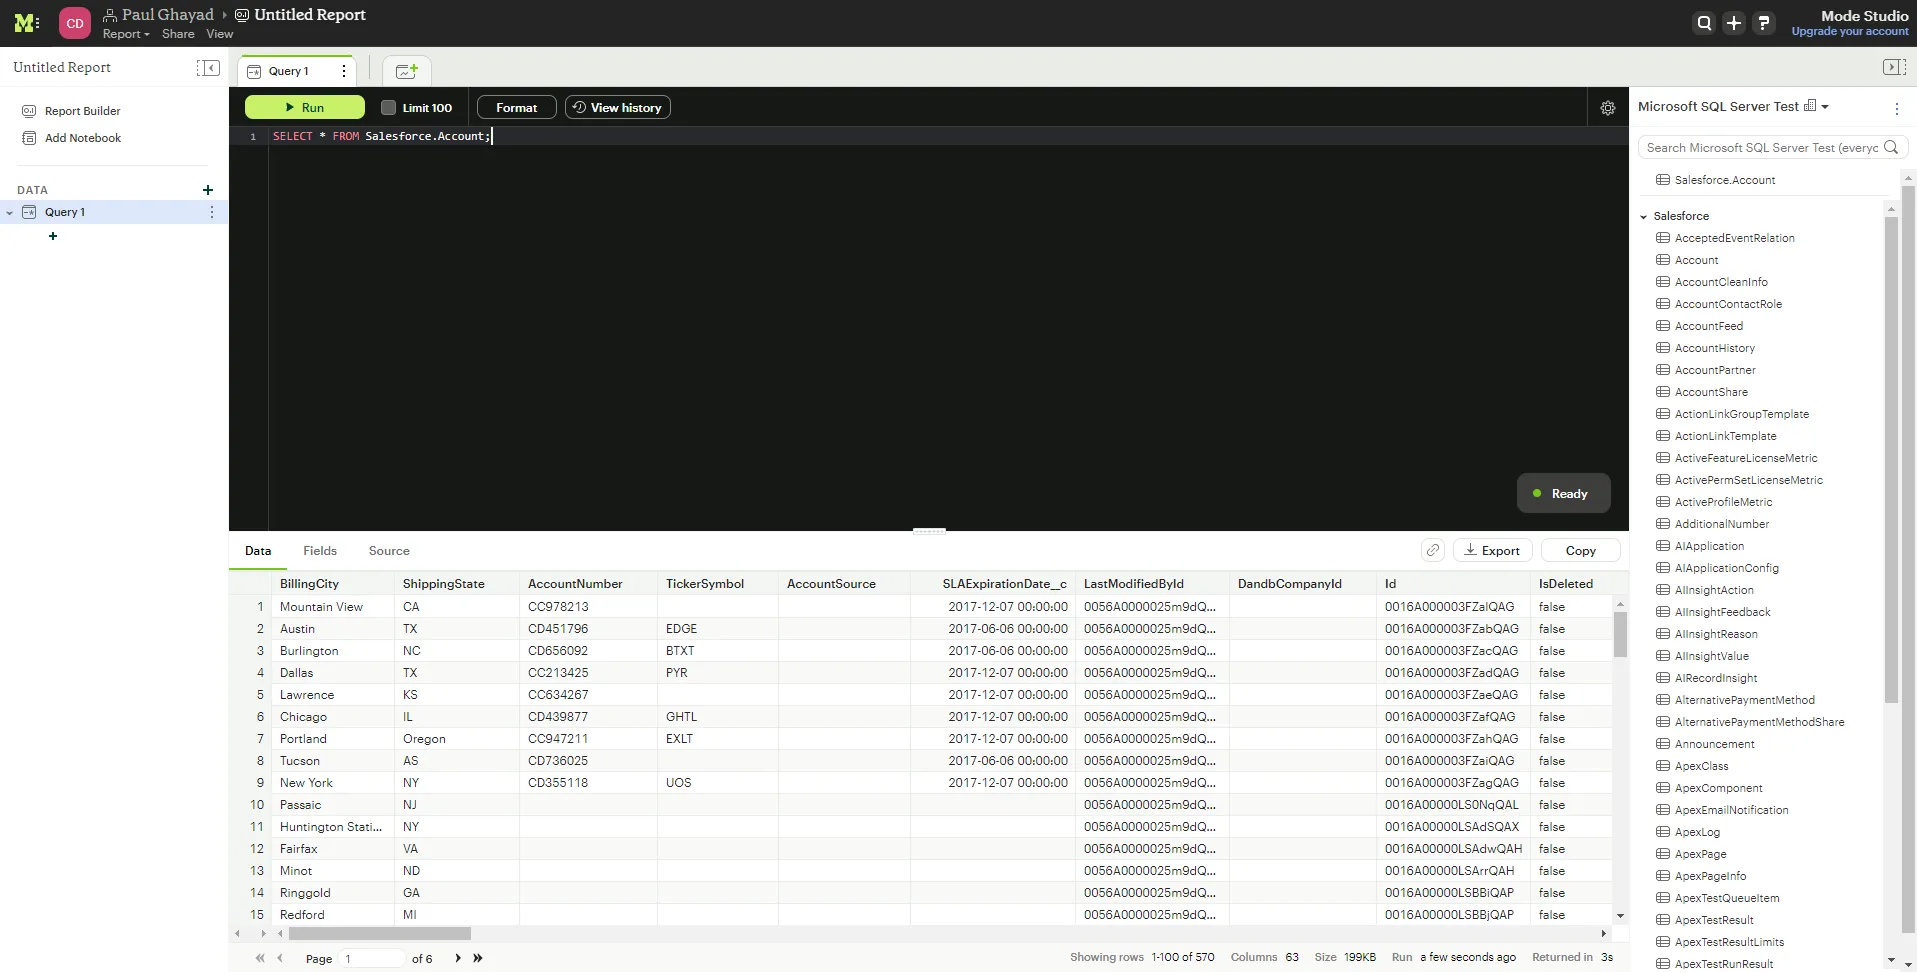
Task: Click the schema search input field
Action: pos(1760,147)
